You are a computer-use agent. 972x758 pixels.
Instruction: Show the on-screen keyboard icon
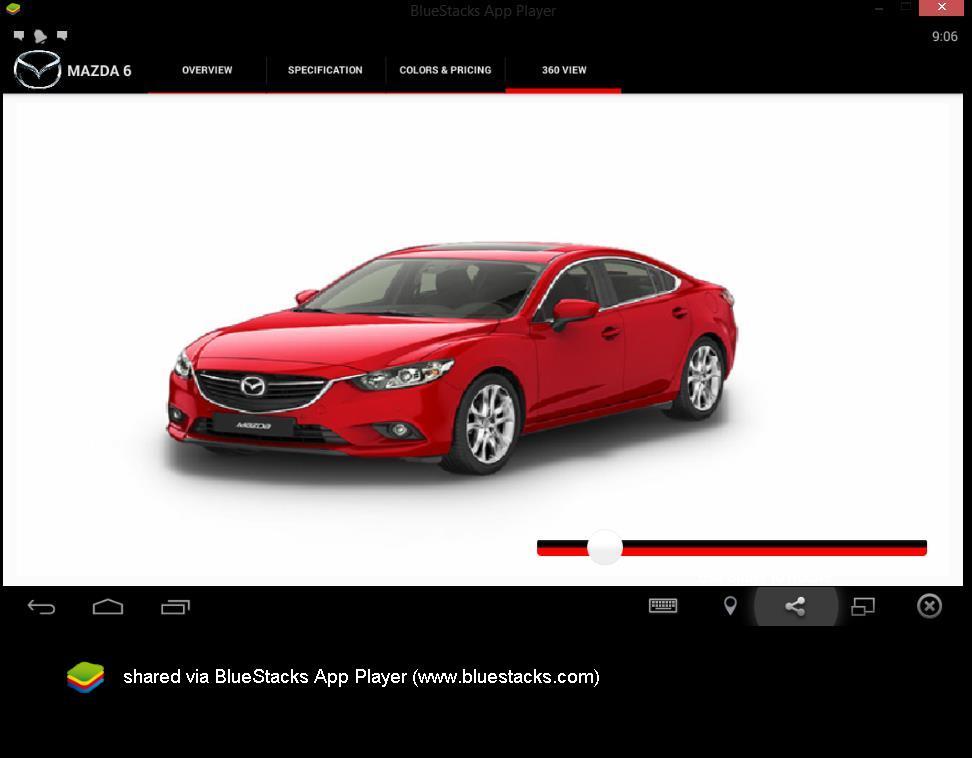(663, 606)
